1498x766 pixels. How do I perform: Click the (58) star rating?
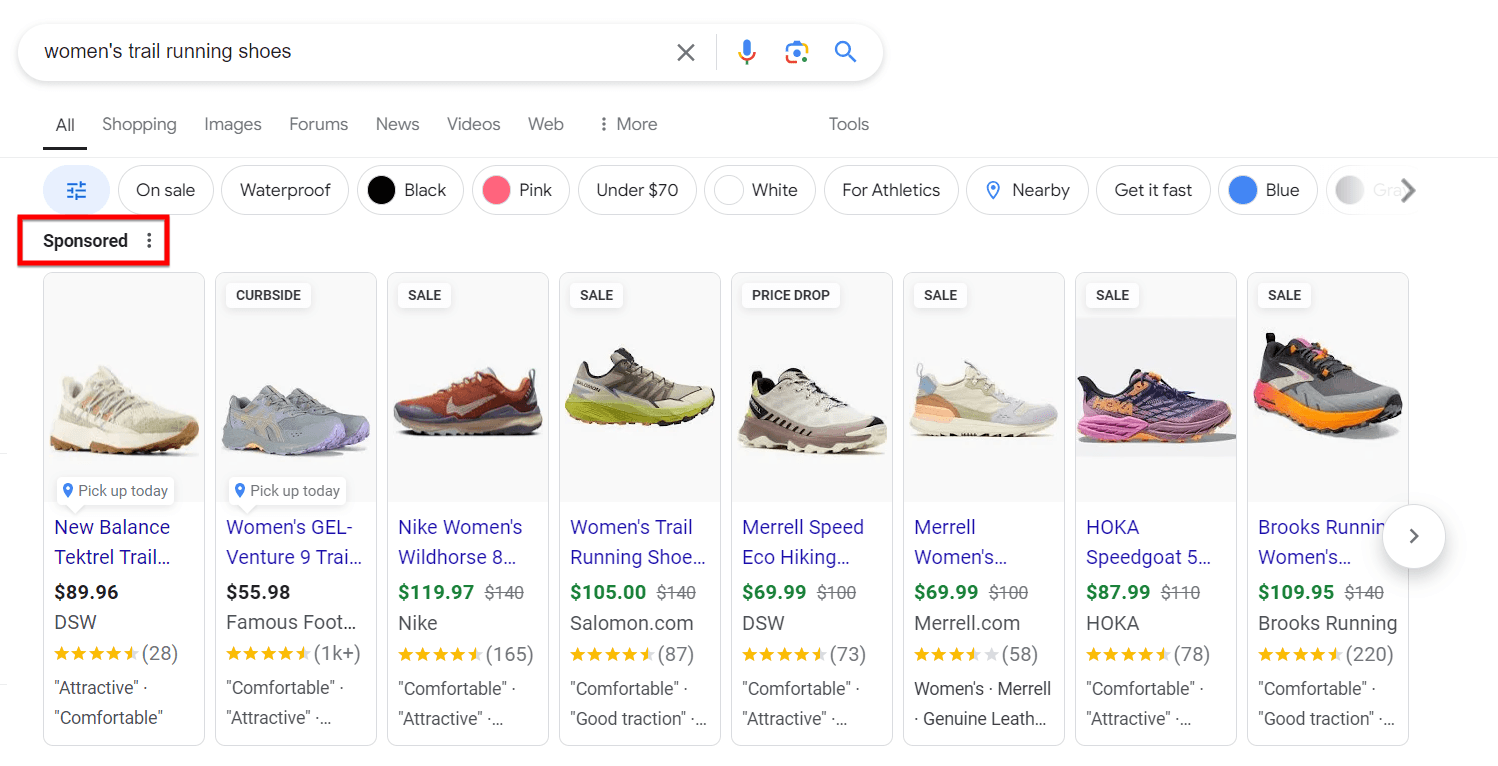[x=976, y=654]
